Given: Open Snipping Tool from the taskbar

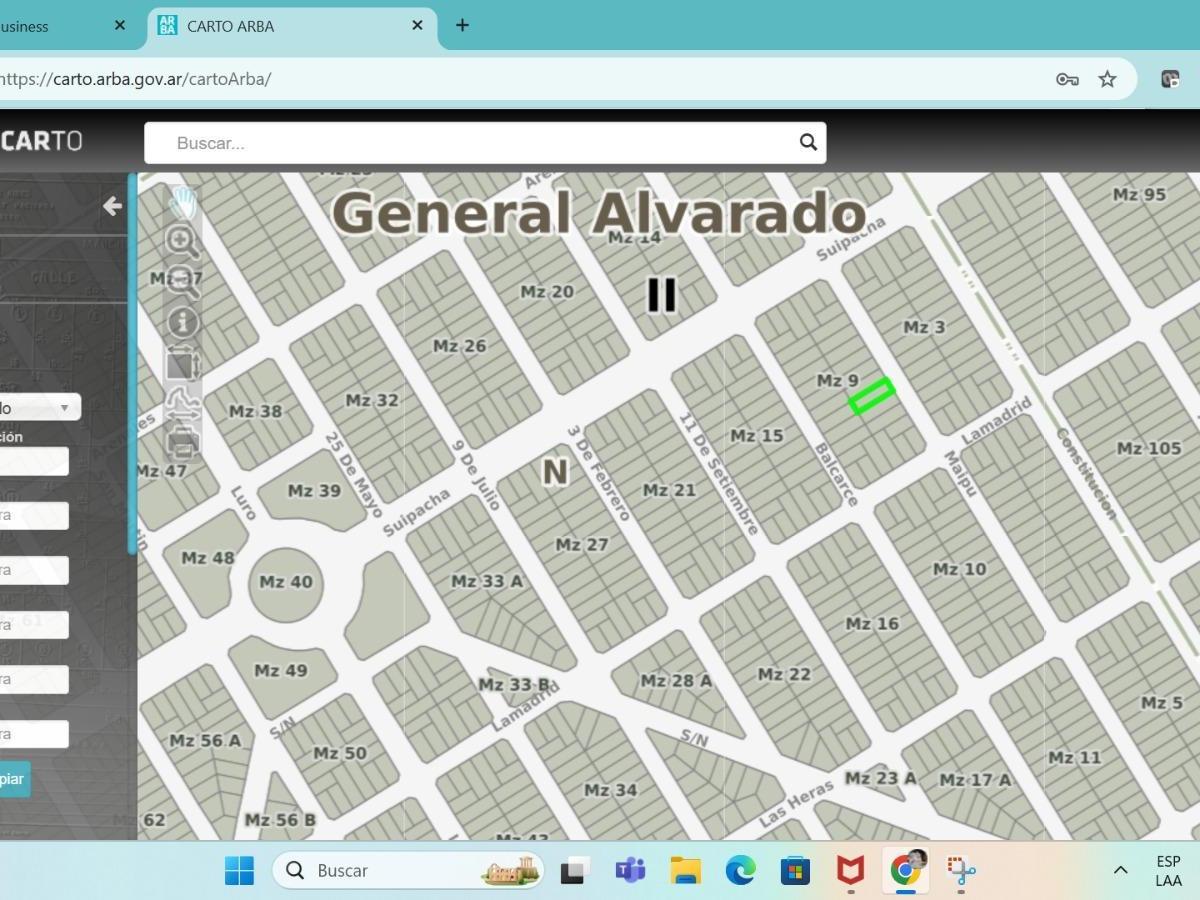Looking at the screenshot, I should tap(961, 870).
